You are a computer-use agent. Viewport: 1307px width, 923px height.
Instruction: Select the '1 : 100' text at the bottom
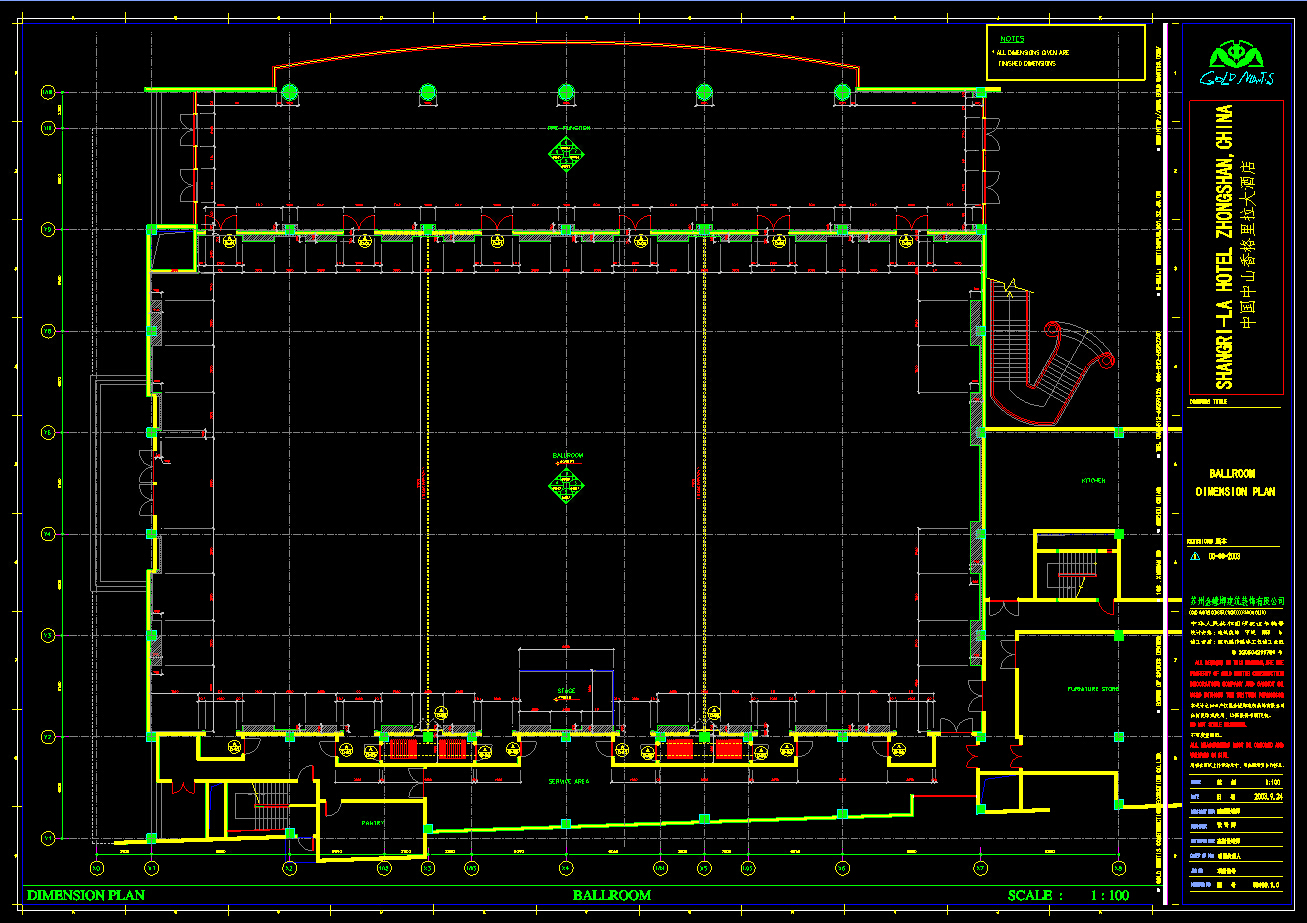point(1110,896)
